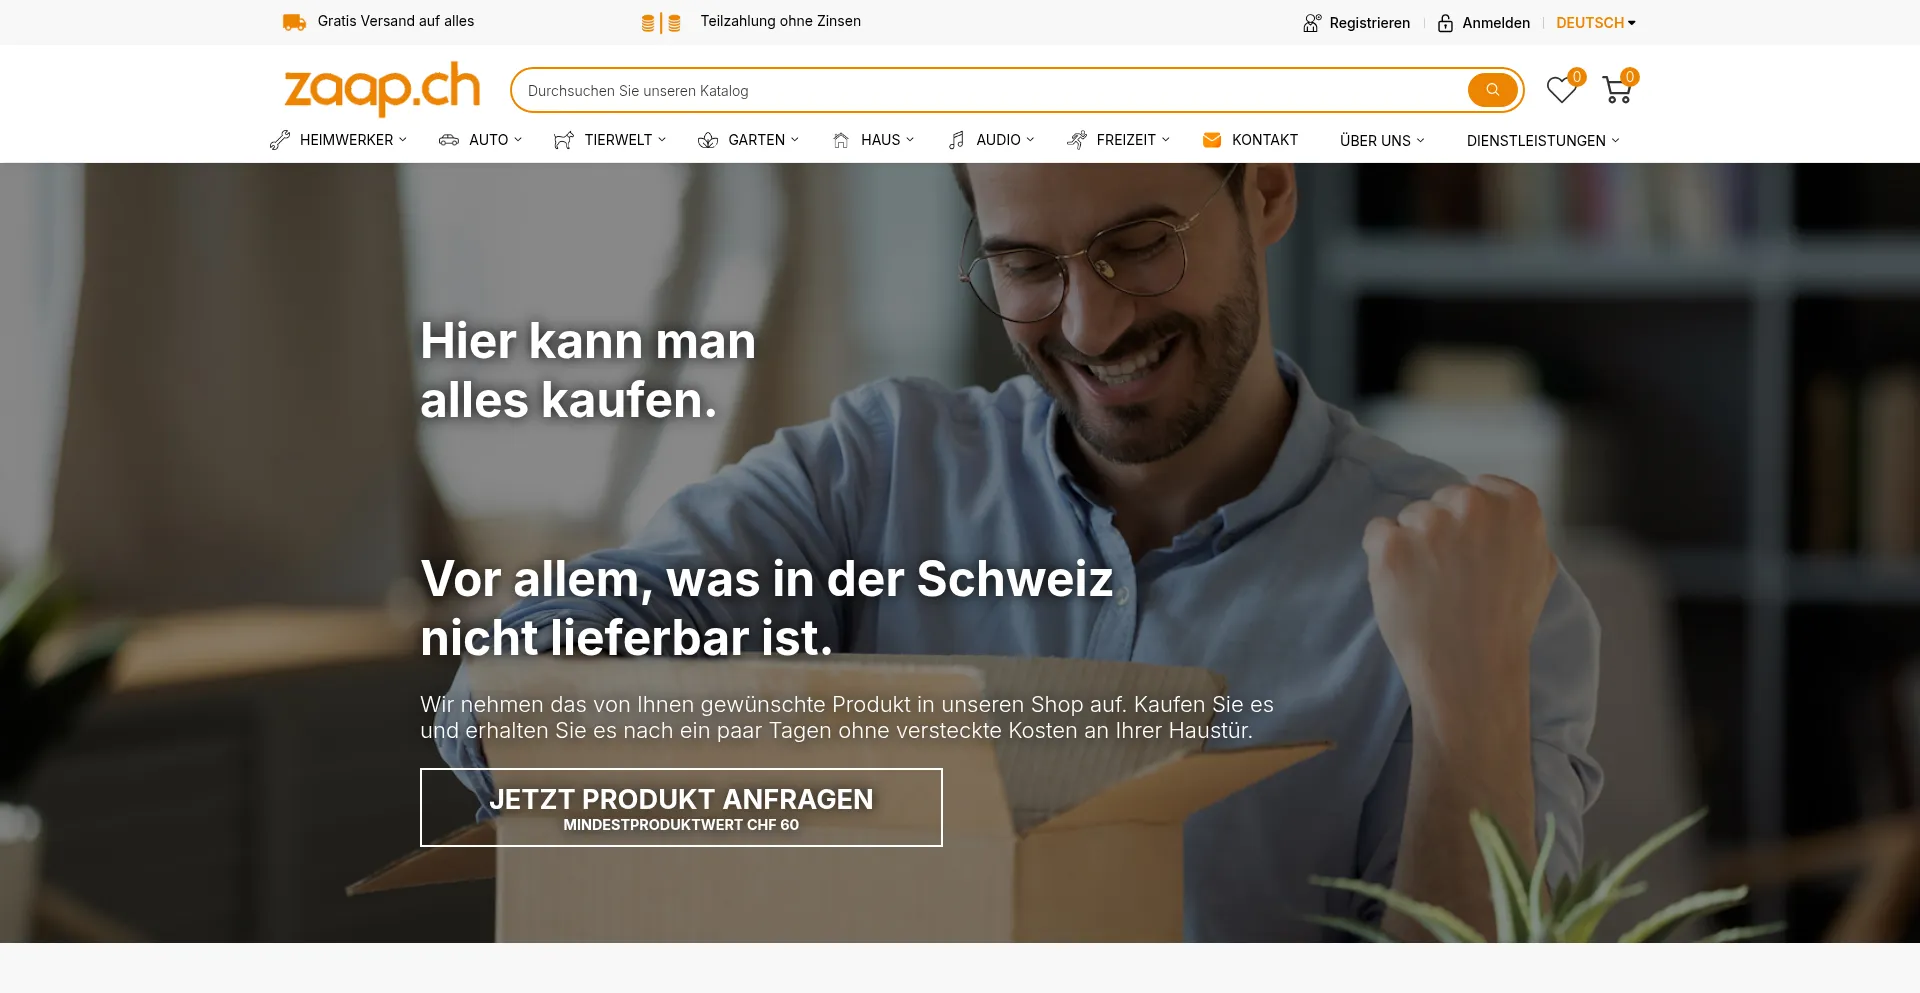The height and width of the screenshot is (993, 1920).
Task: Open the Tierwelt menu item
Action: click(x=610, y=140)
